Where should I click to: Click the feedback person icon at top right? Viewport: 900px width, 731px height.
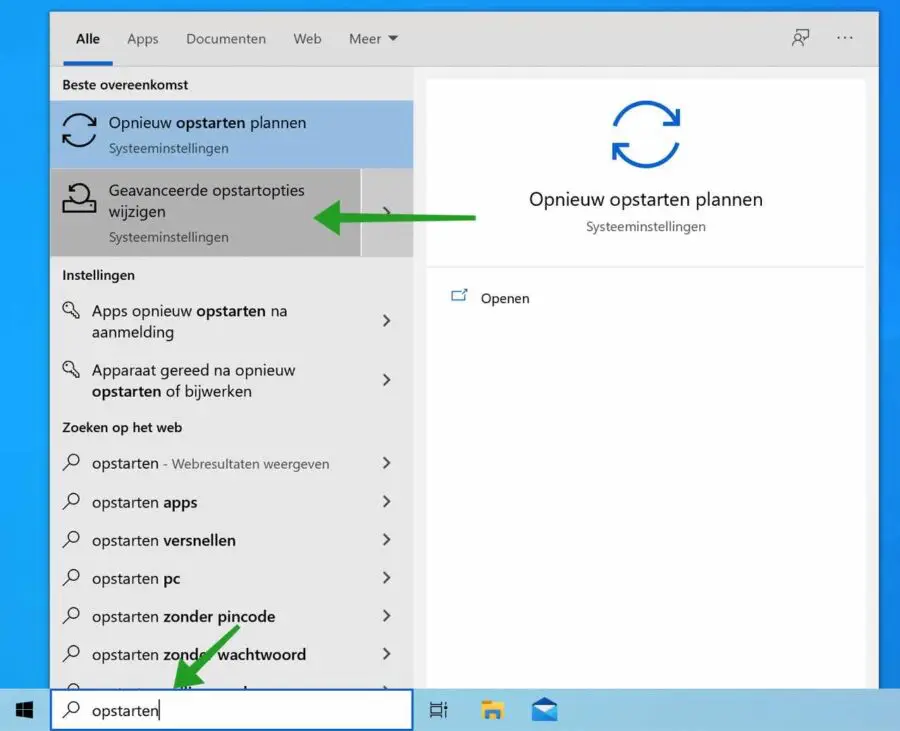[x=800, y=38]
